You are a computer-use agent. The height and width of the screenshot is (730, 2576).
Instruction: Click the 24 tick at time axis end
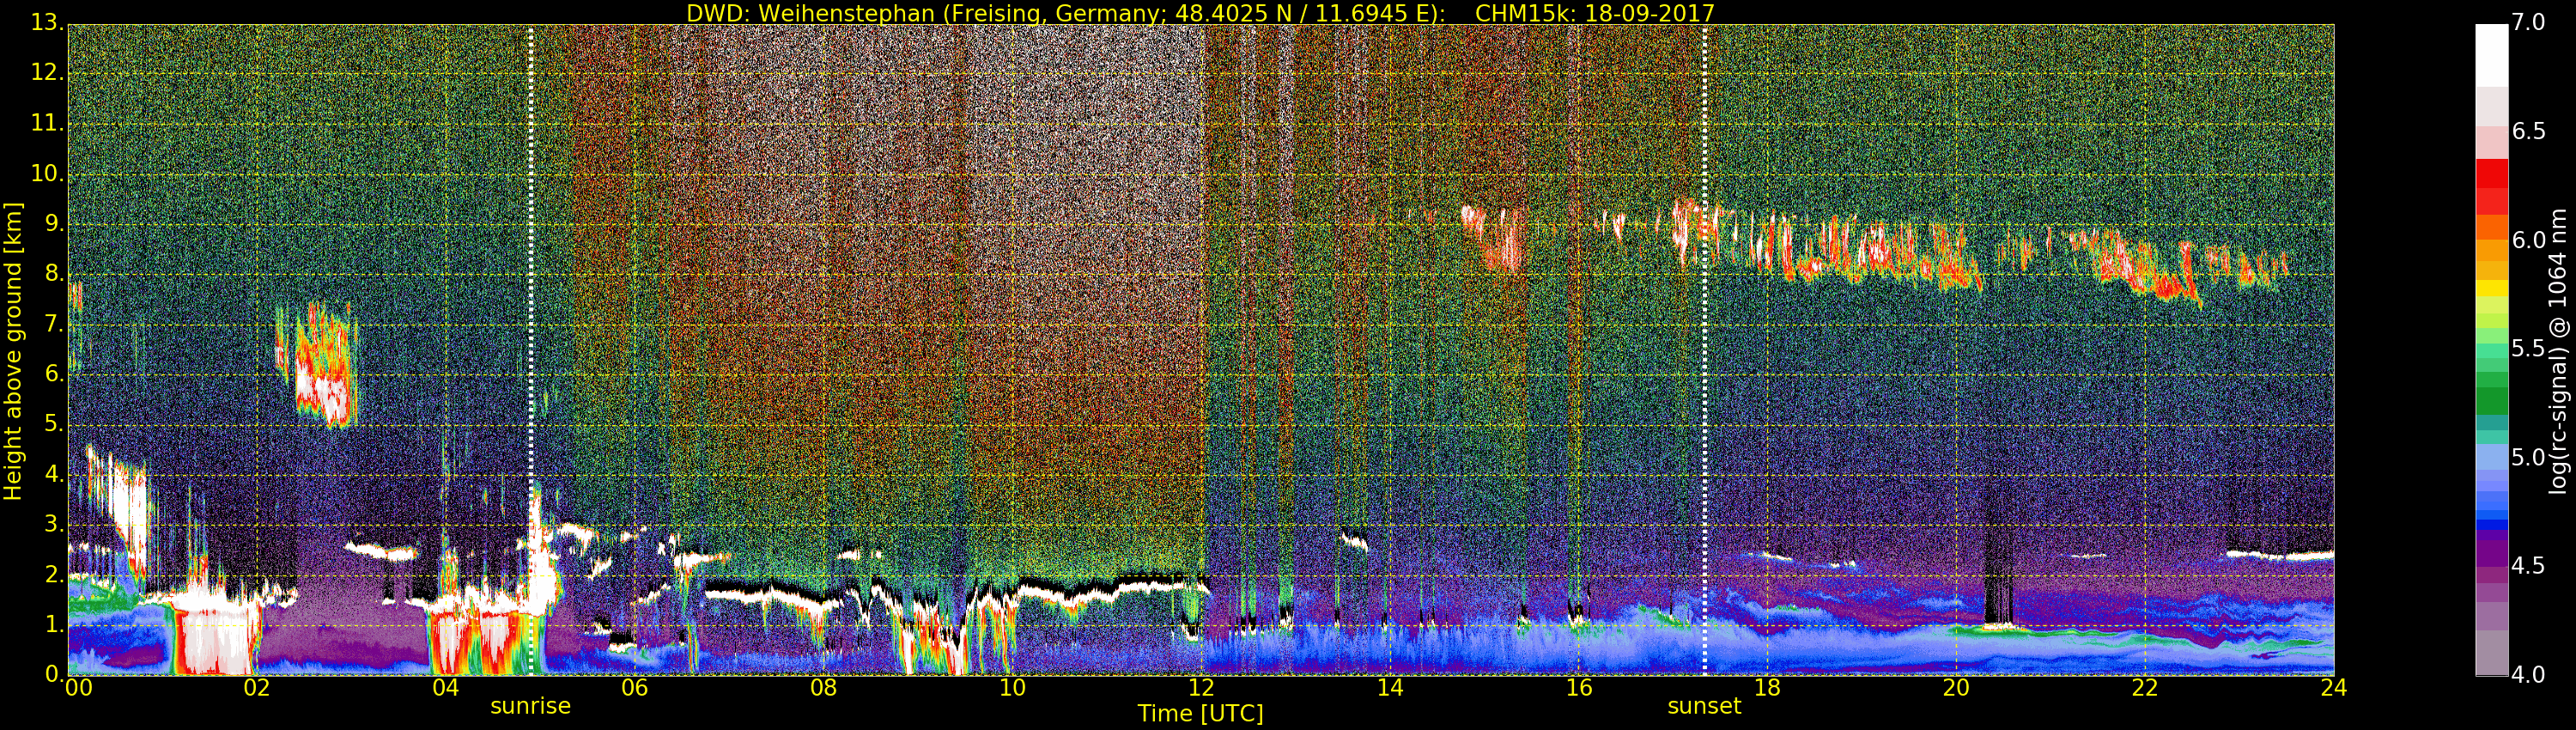coord(2333,688)
